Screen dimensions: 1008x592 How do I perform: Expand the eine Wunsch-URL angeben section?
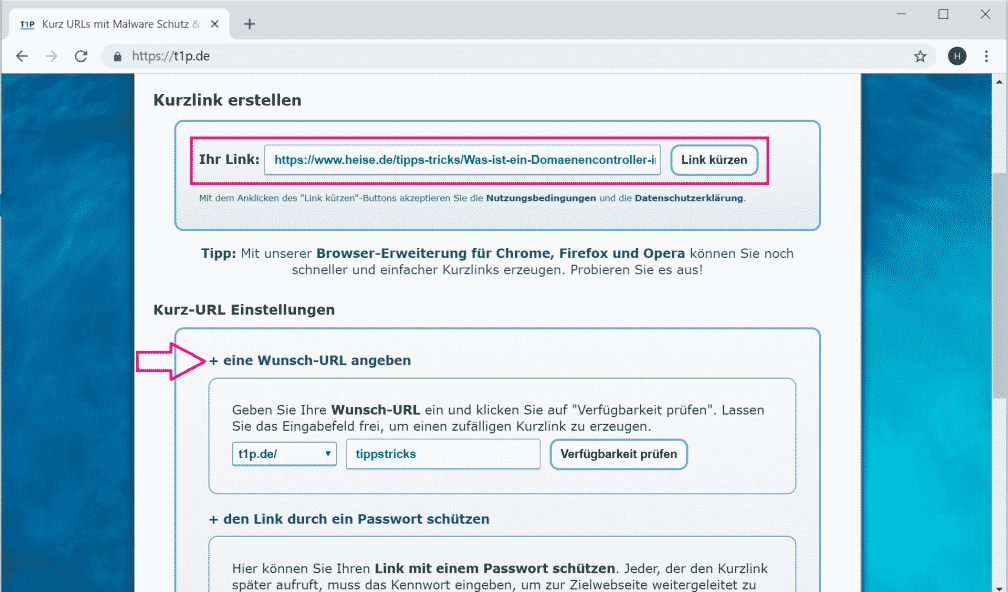310,360
